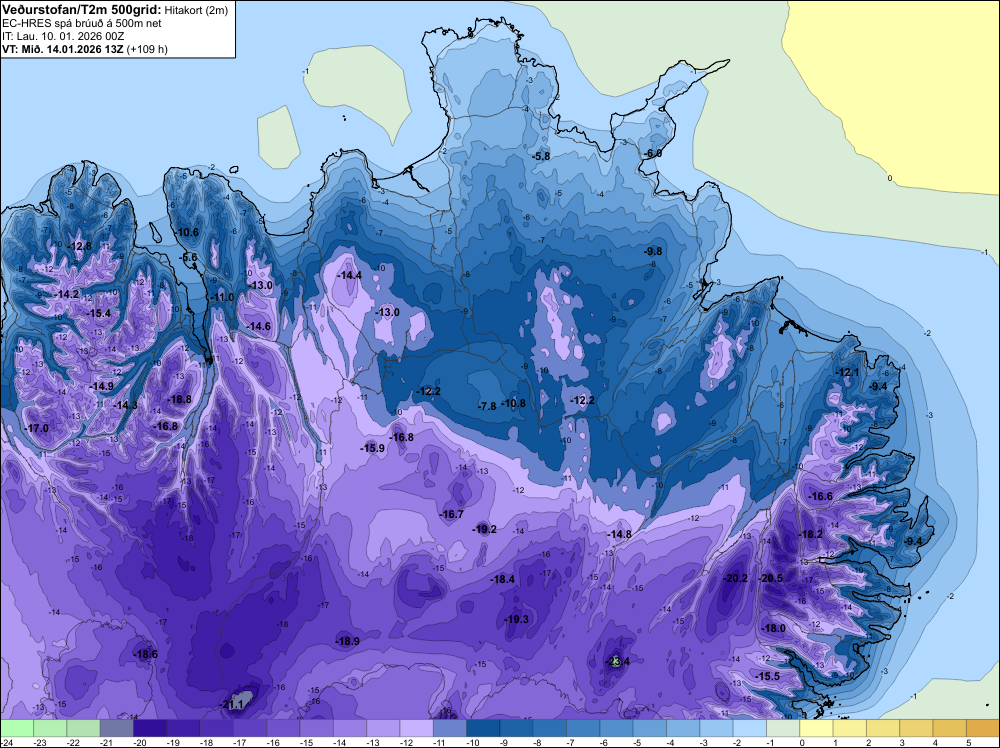This screenshot has width=1000, height=748.
Task: Click the -12.8 temperature label
Action: 80,246
